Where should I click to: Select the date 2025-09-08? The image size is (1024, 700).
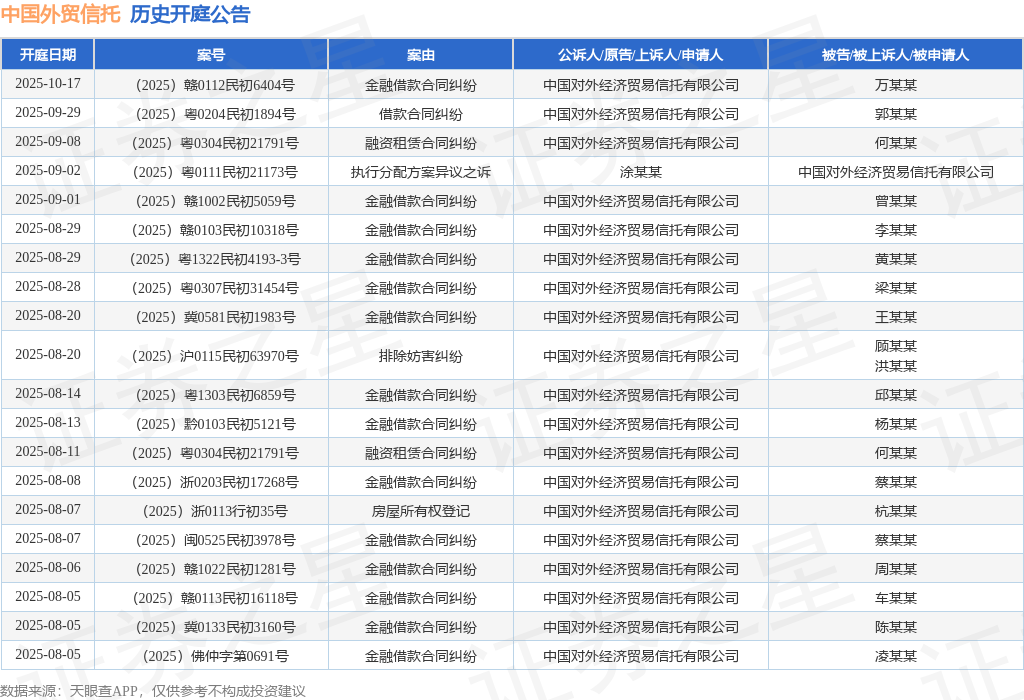pyautogui.click(x=48, y=142)
